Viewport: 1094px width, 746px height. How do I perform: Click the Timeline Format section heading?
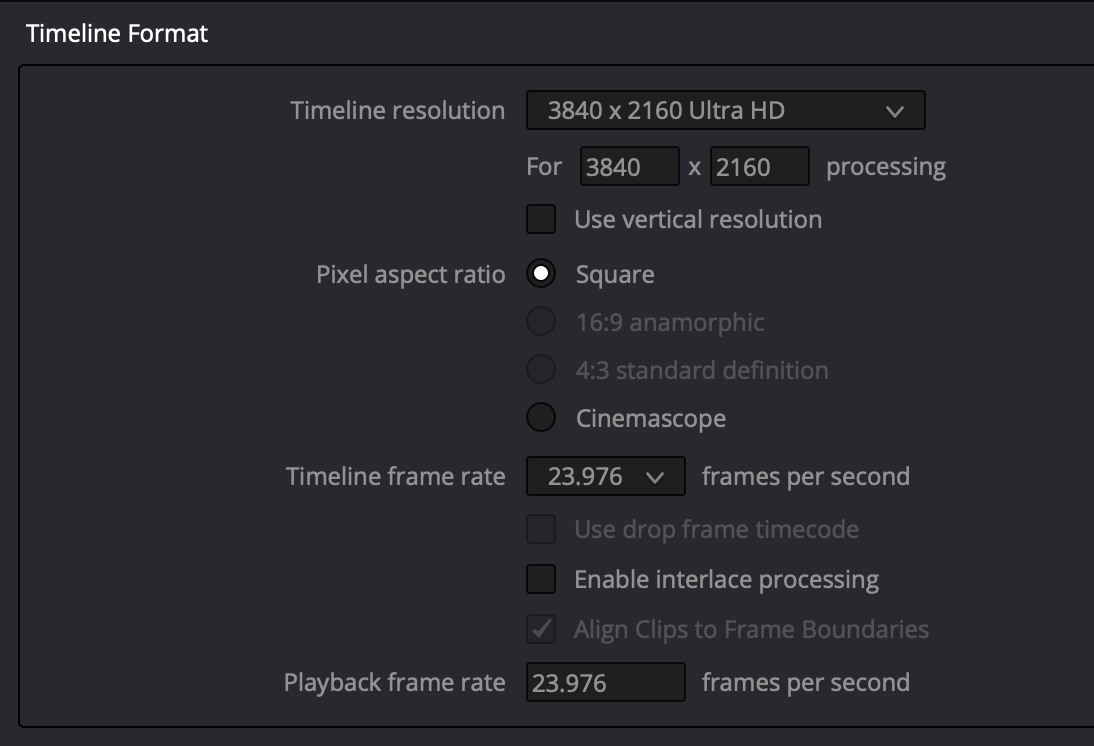point(117,33)
